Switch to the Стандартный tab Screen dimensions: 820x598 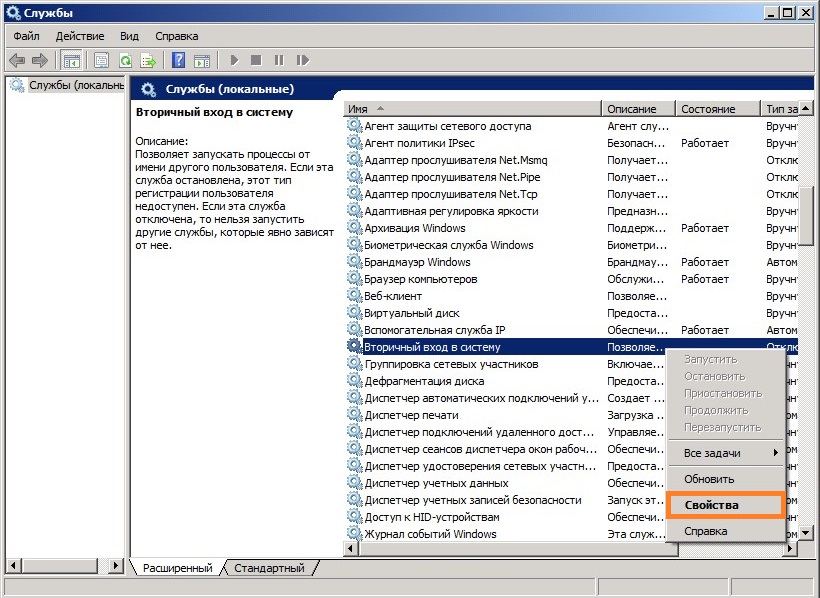point(269,568)
